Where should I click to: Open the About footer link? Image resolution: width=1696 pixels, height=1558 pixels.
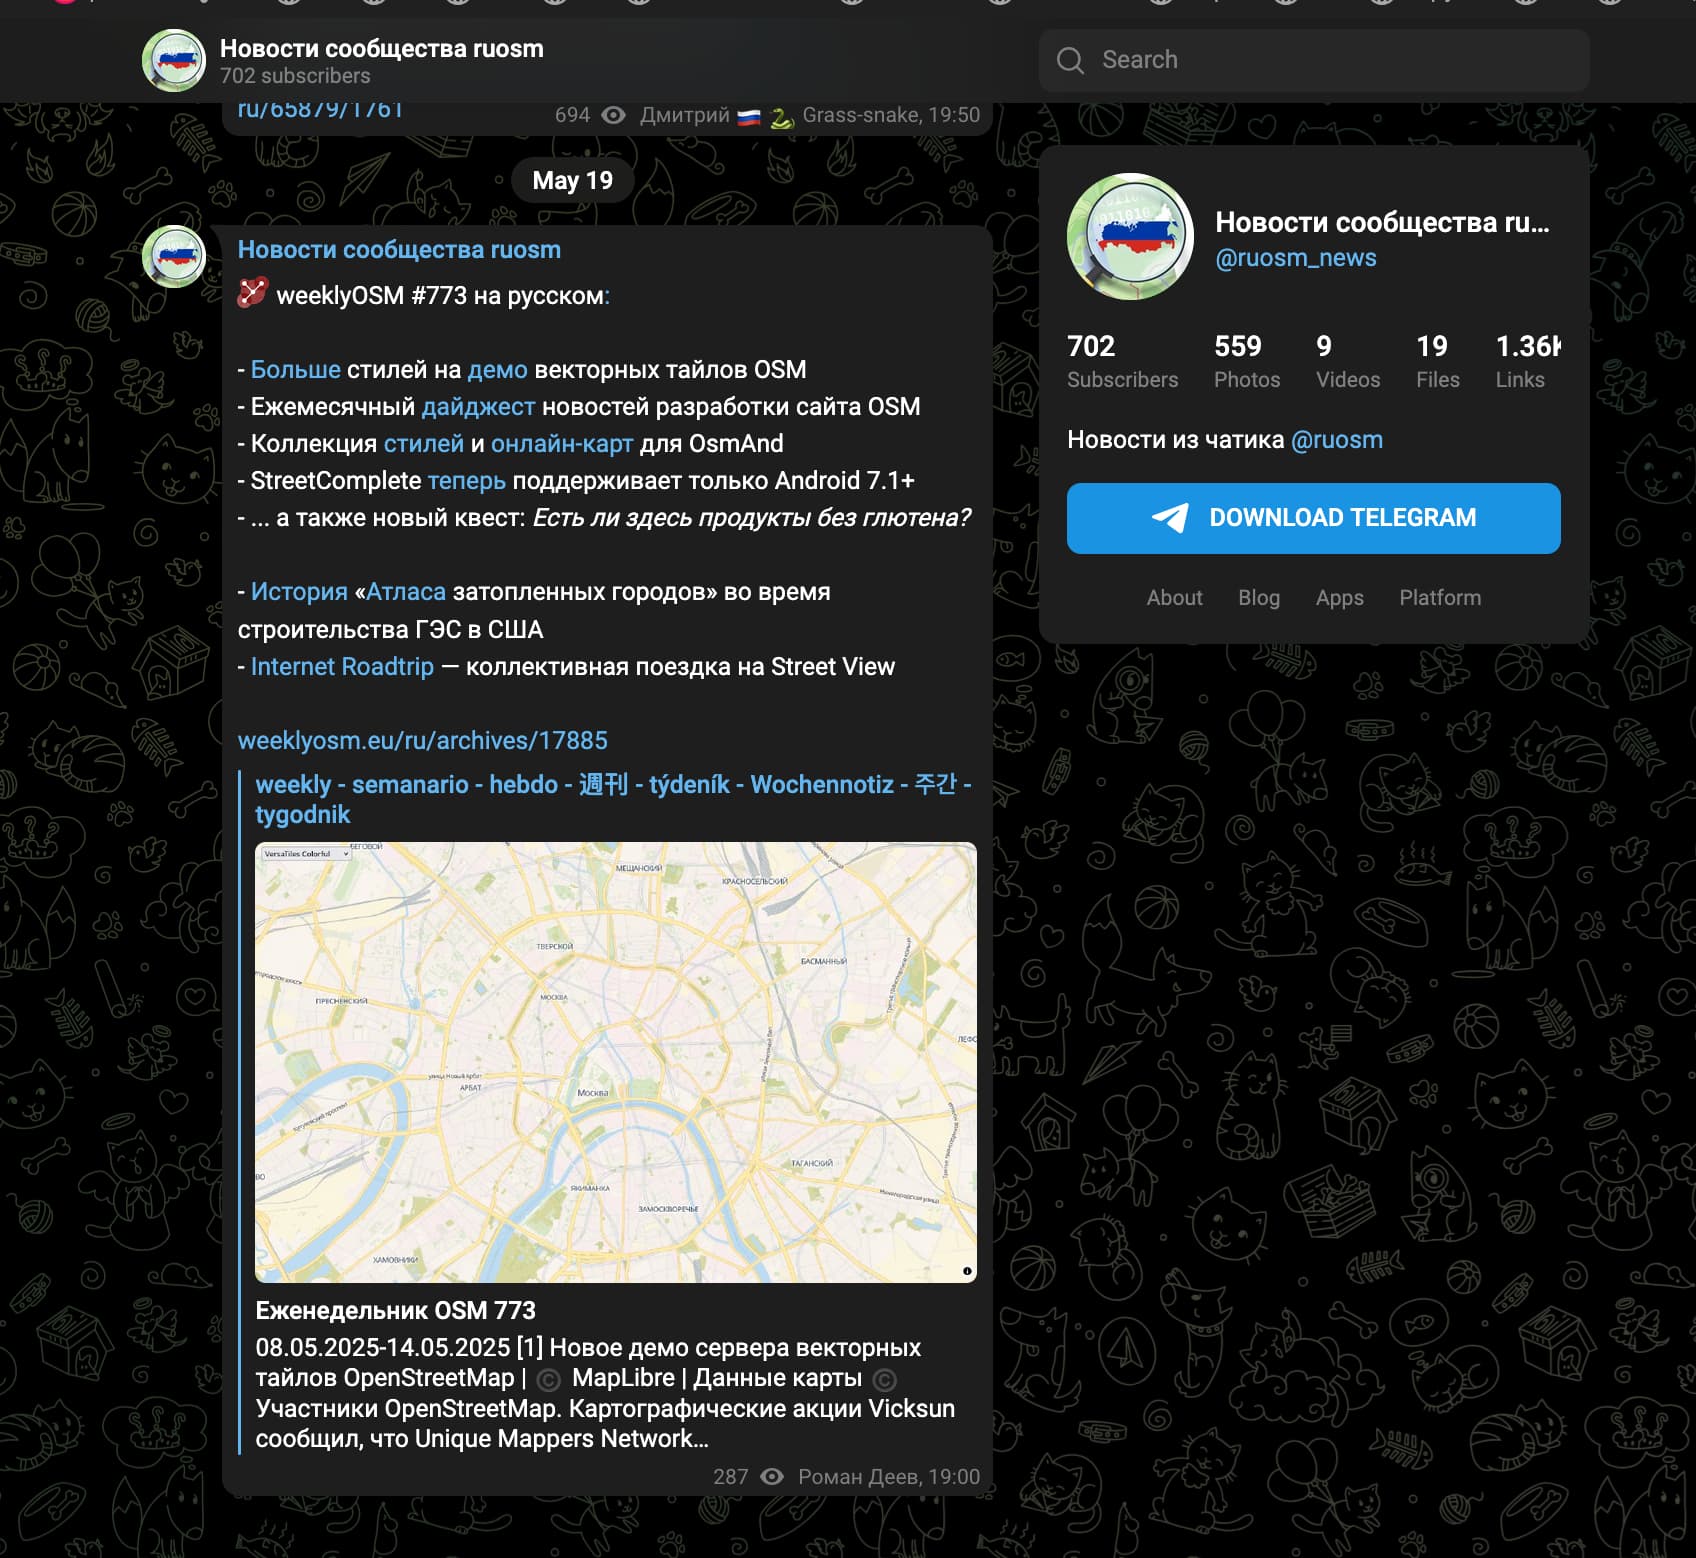(x=1174, y=597)
